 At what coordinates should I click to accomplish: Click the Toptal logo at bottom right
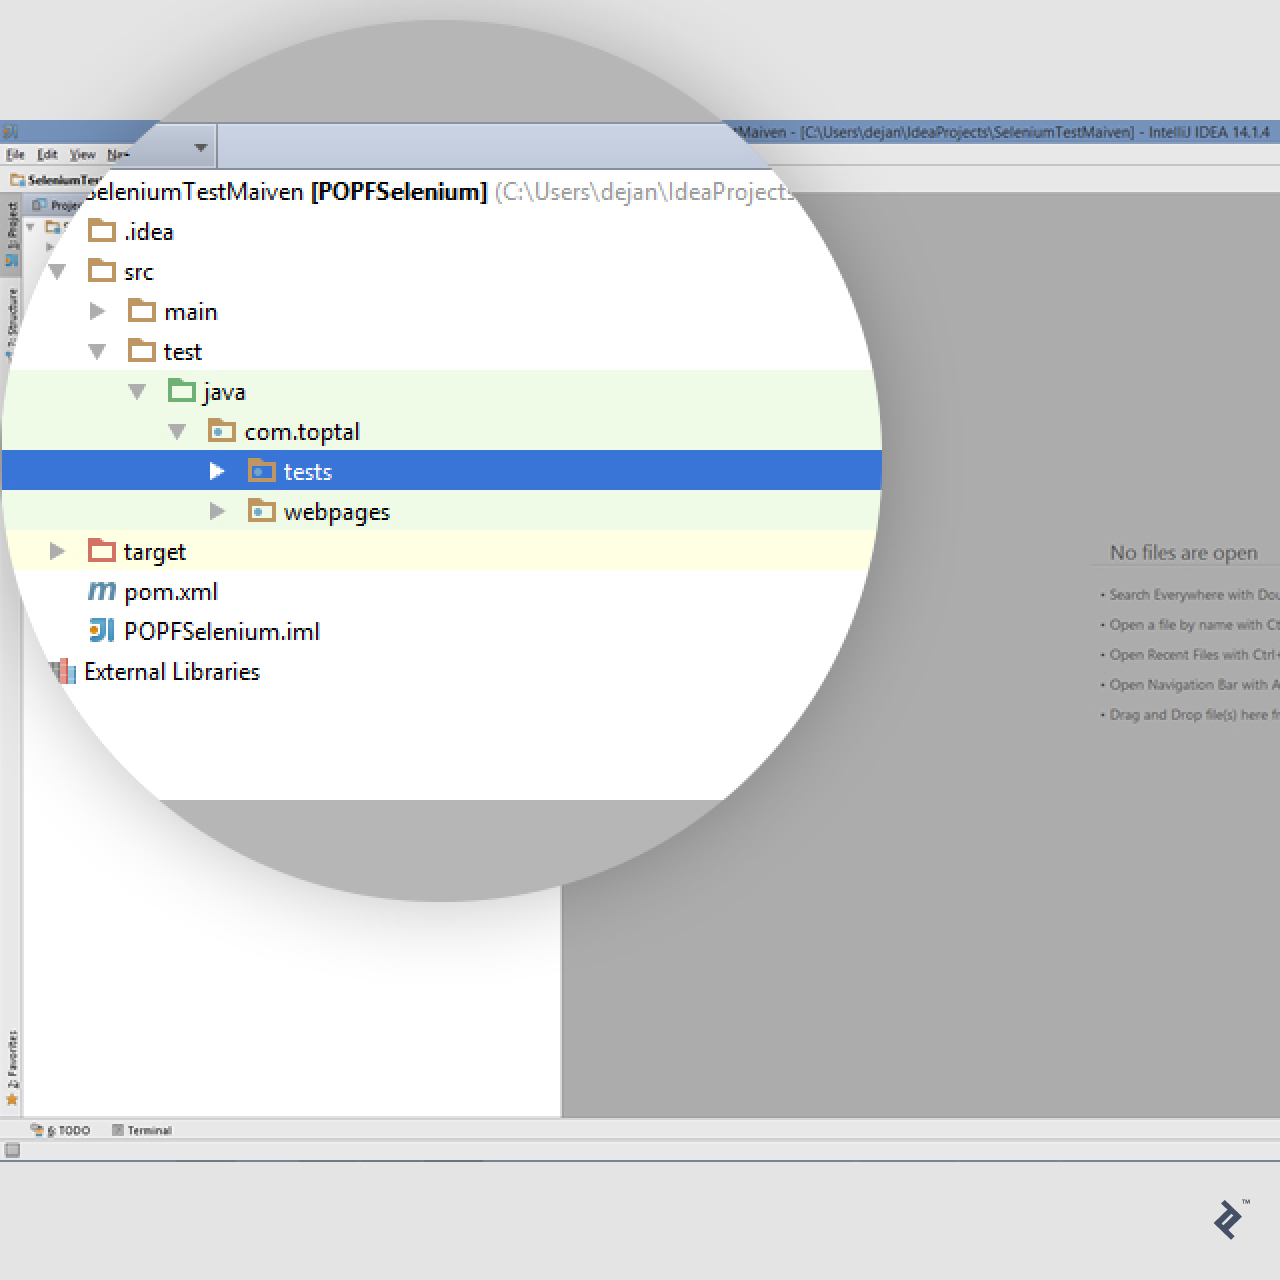[1229, 1218]
